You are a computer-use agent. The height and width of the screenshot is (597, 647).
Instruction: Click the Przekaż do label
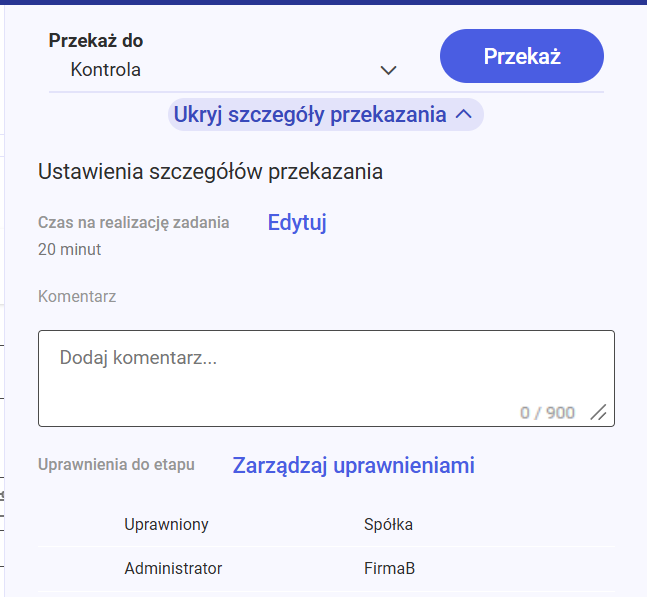click(x=96, y=41)
